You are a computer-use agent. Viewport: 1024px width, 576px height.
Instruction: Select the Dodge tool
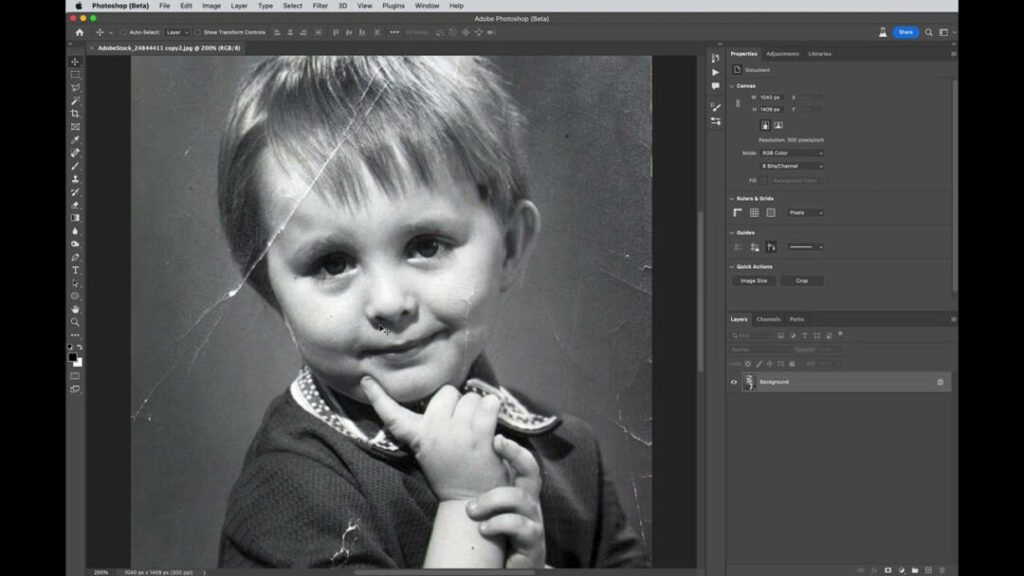coord(75,244)
